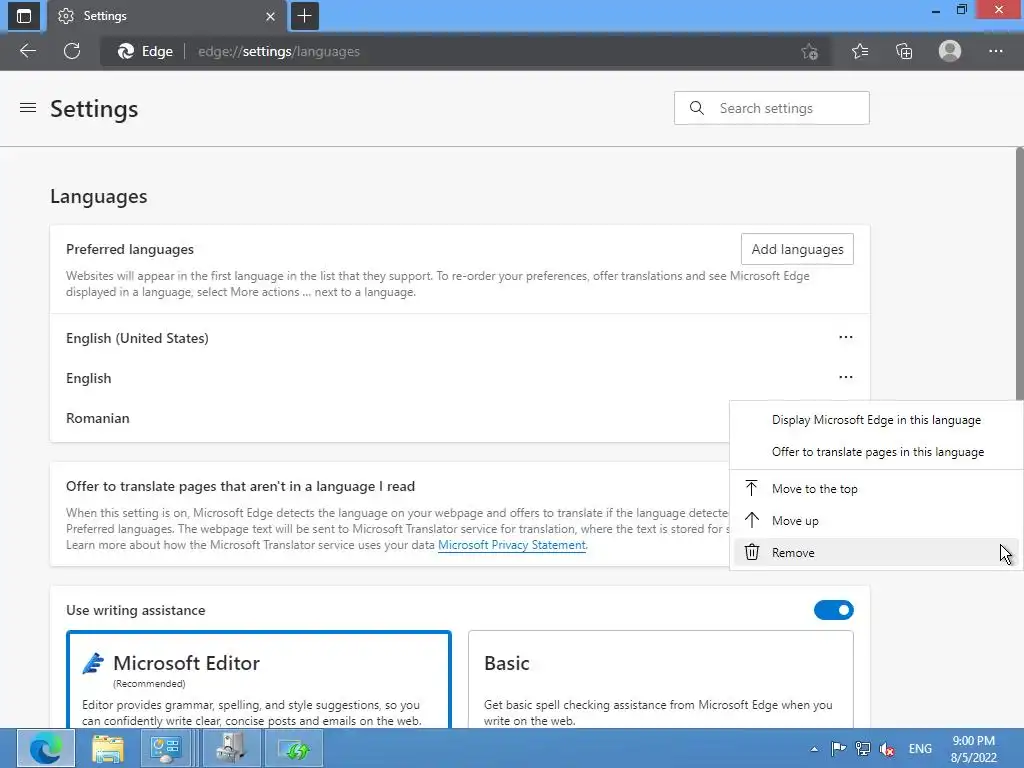Screen dimensions: 1024x768
Task: Click the trash icon beside Remove
Action: [x=752, y=552]
